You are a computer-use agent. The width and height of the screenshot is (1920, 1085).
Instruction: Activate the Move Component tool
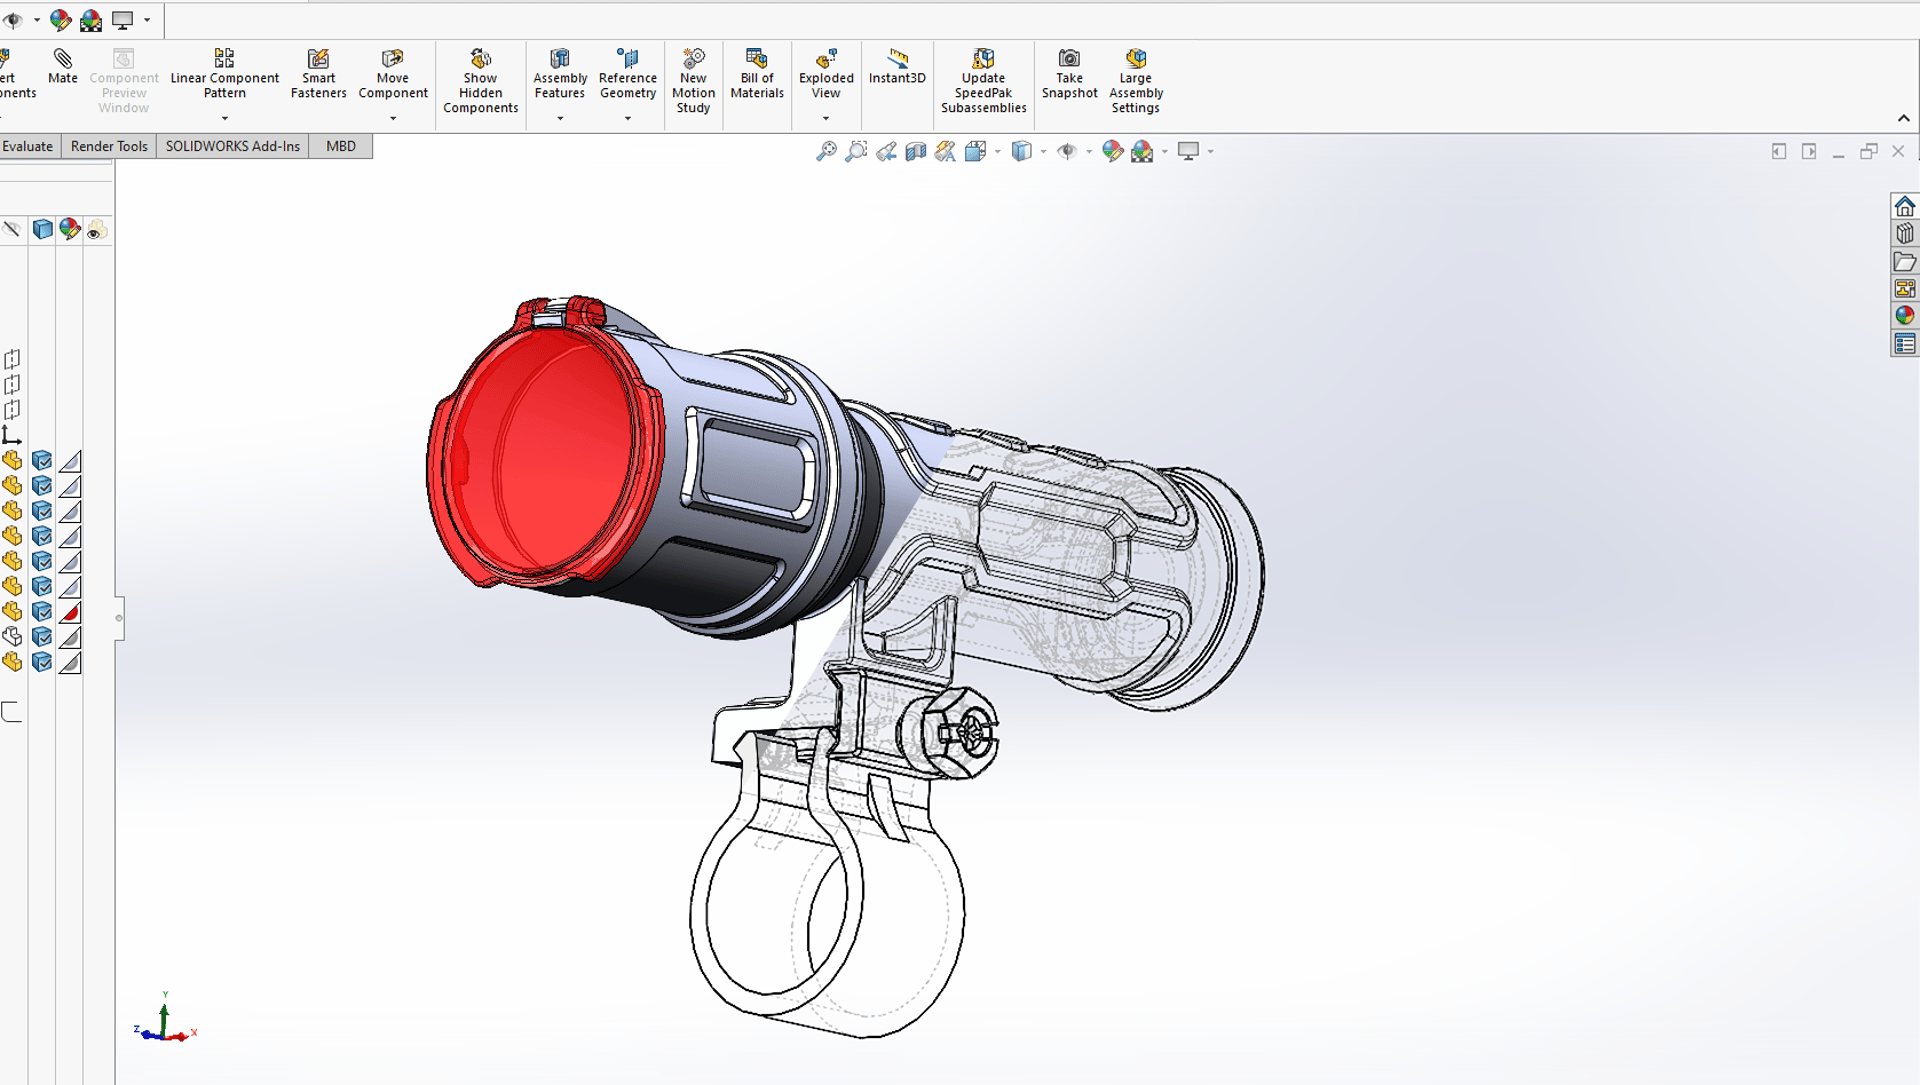pos(393,74)
